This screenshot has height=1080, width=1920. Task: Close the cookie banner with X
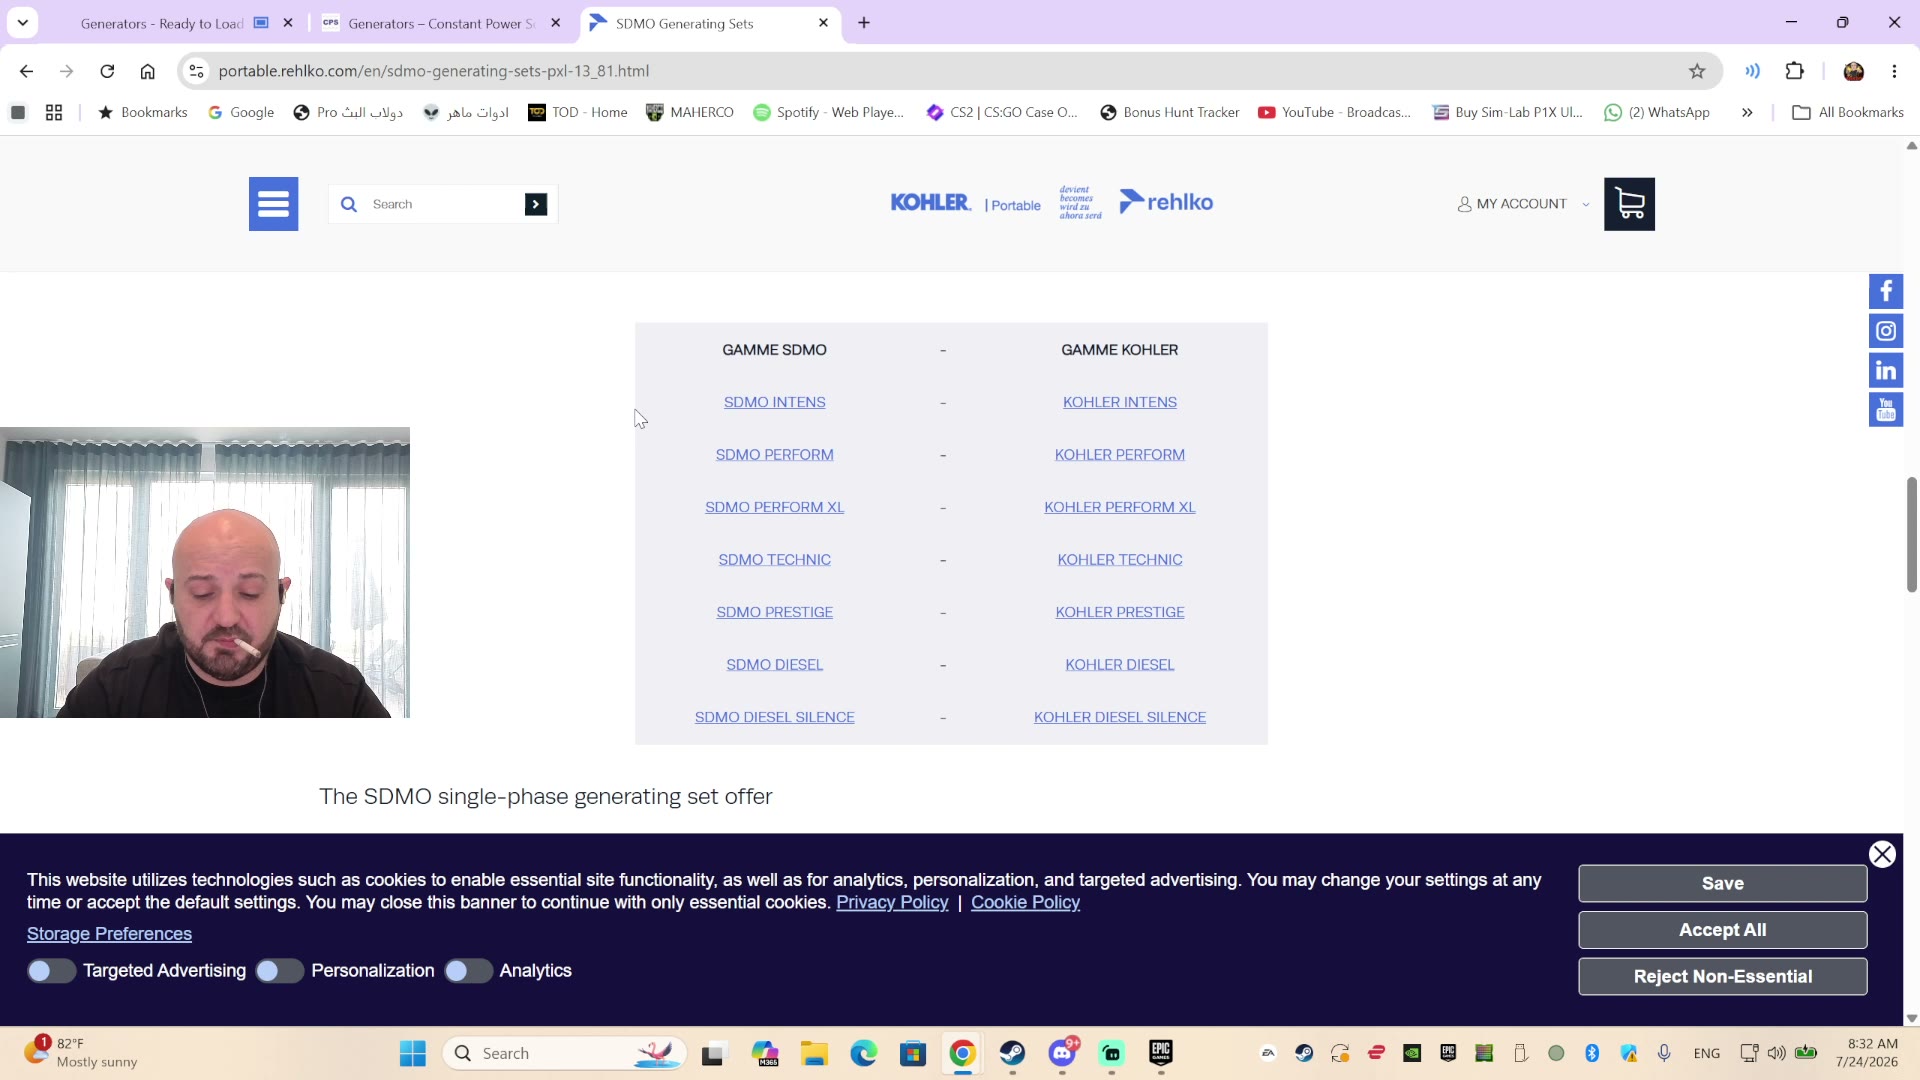point(1882,854)
